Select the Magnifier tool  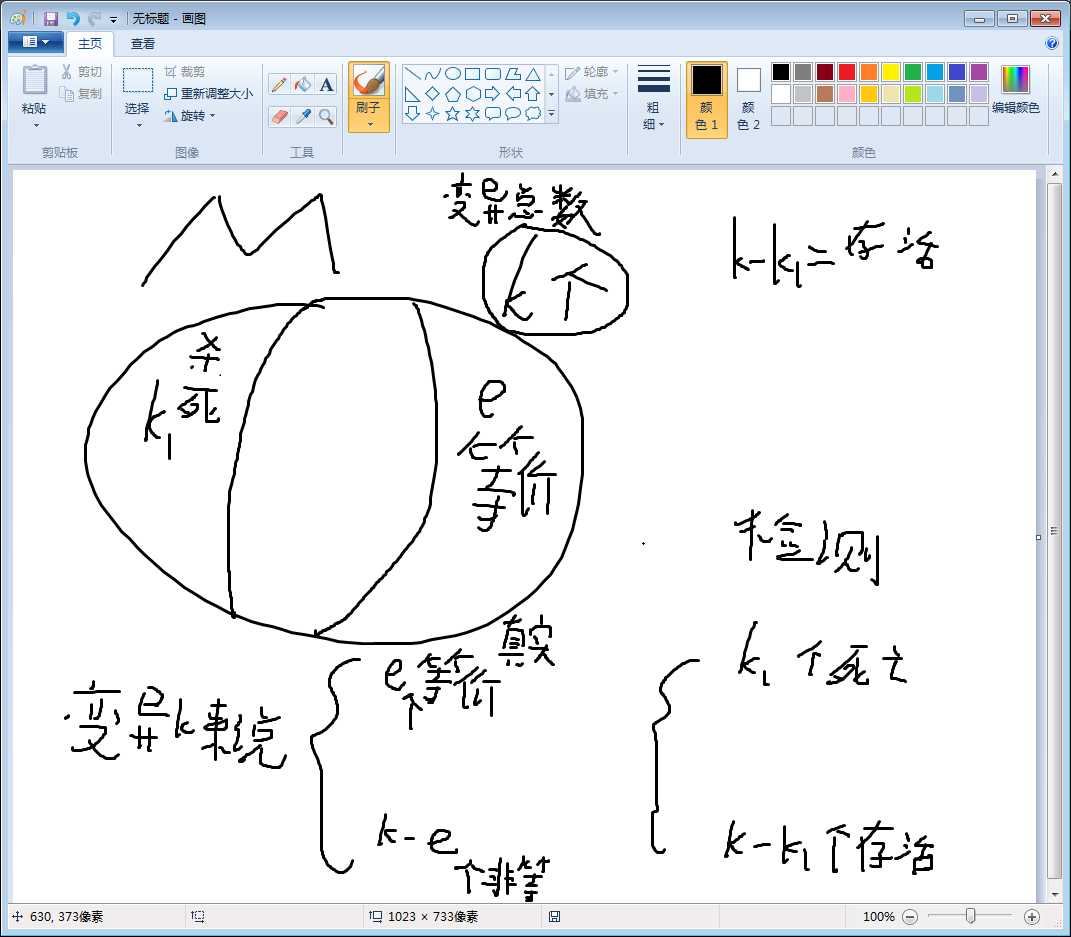pos(326,117)
